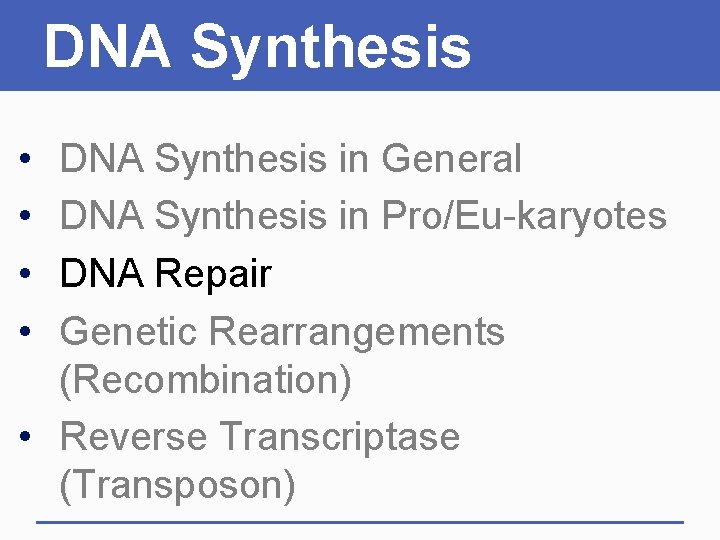Click the "(Recombination)" text
Image resolution: width=720 pixels, height=540 pixels.
(x=205, y=380)
